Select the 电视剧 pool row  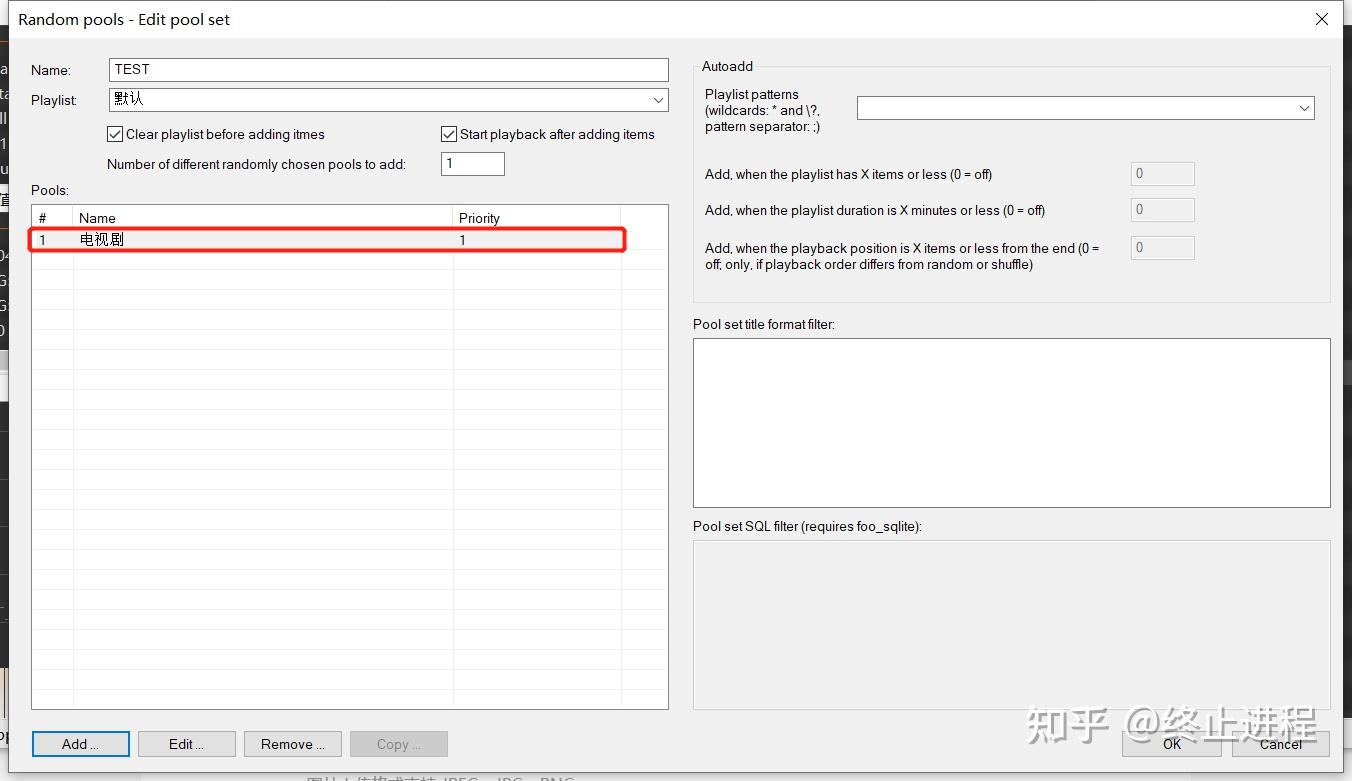[x=327, y=240]
